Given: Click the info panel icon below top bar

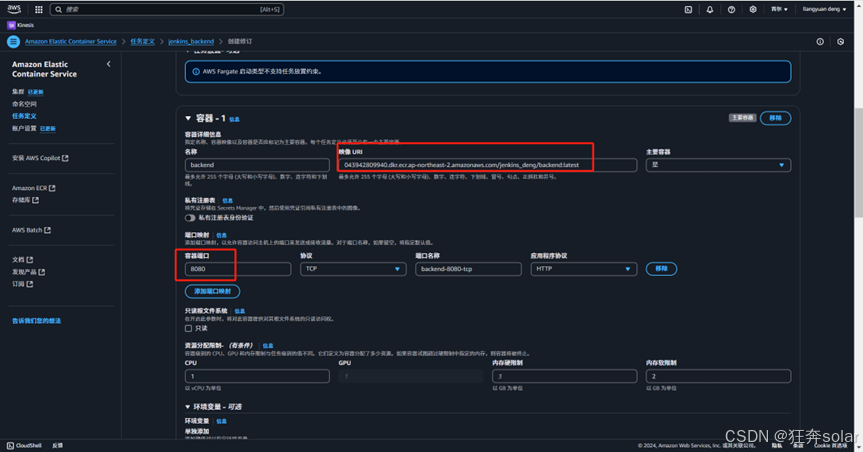Looking at the screenshot, I should tap(820, 41).
